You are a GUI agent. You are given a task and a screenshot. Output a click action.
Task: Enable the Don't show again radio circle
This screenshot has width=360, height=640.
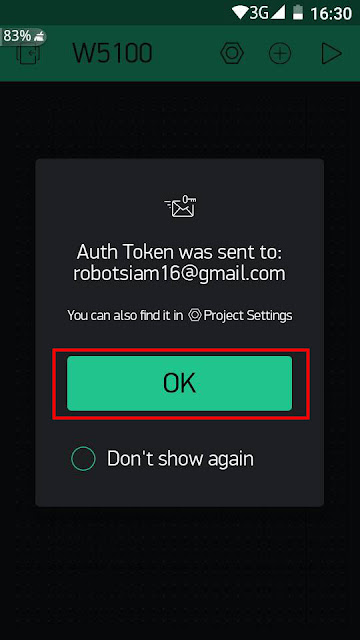pos(83,459)
